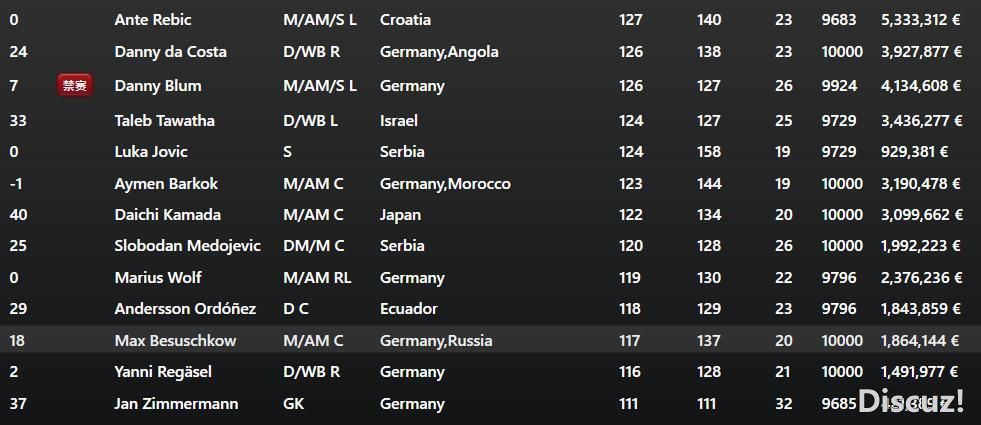Select the Germany,Morocco nationality cell
Screen dimensions: 981x425
(x=445, y=183)
